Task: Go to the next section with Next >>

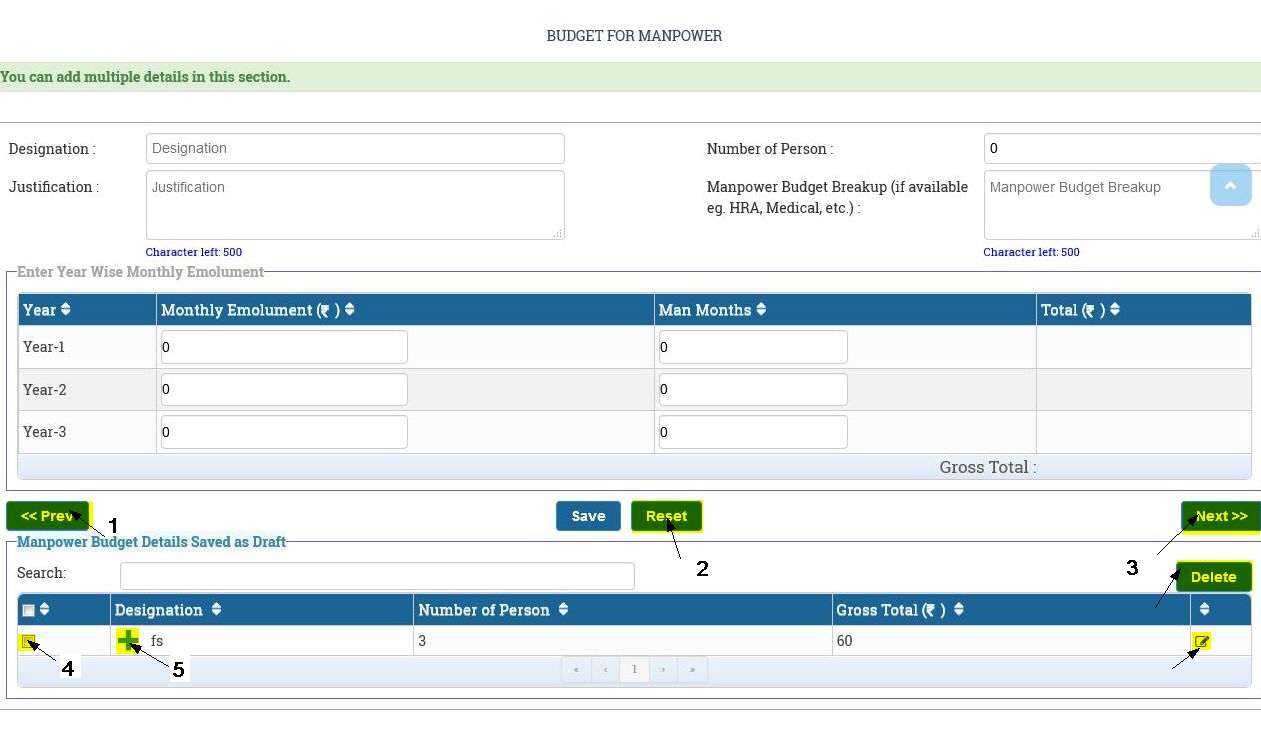Action: coord(1220,516)
